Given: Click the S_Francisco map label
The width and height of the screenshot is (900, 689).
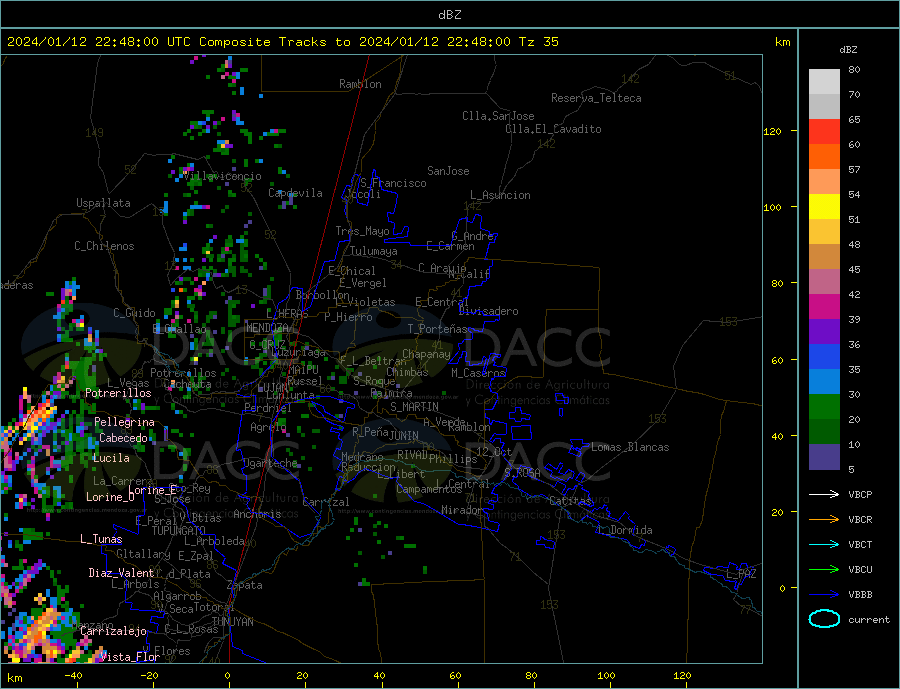Looking at the screenshot, I should pyautogui.click(x=393, y=183).
